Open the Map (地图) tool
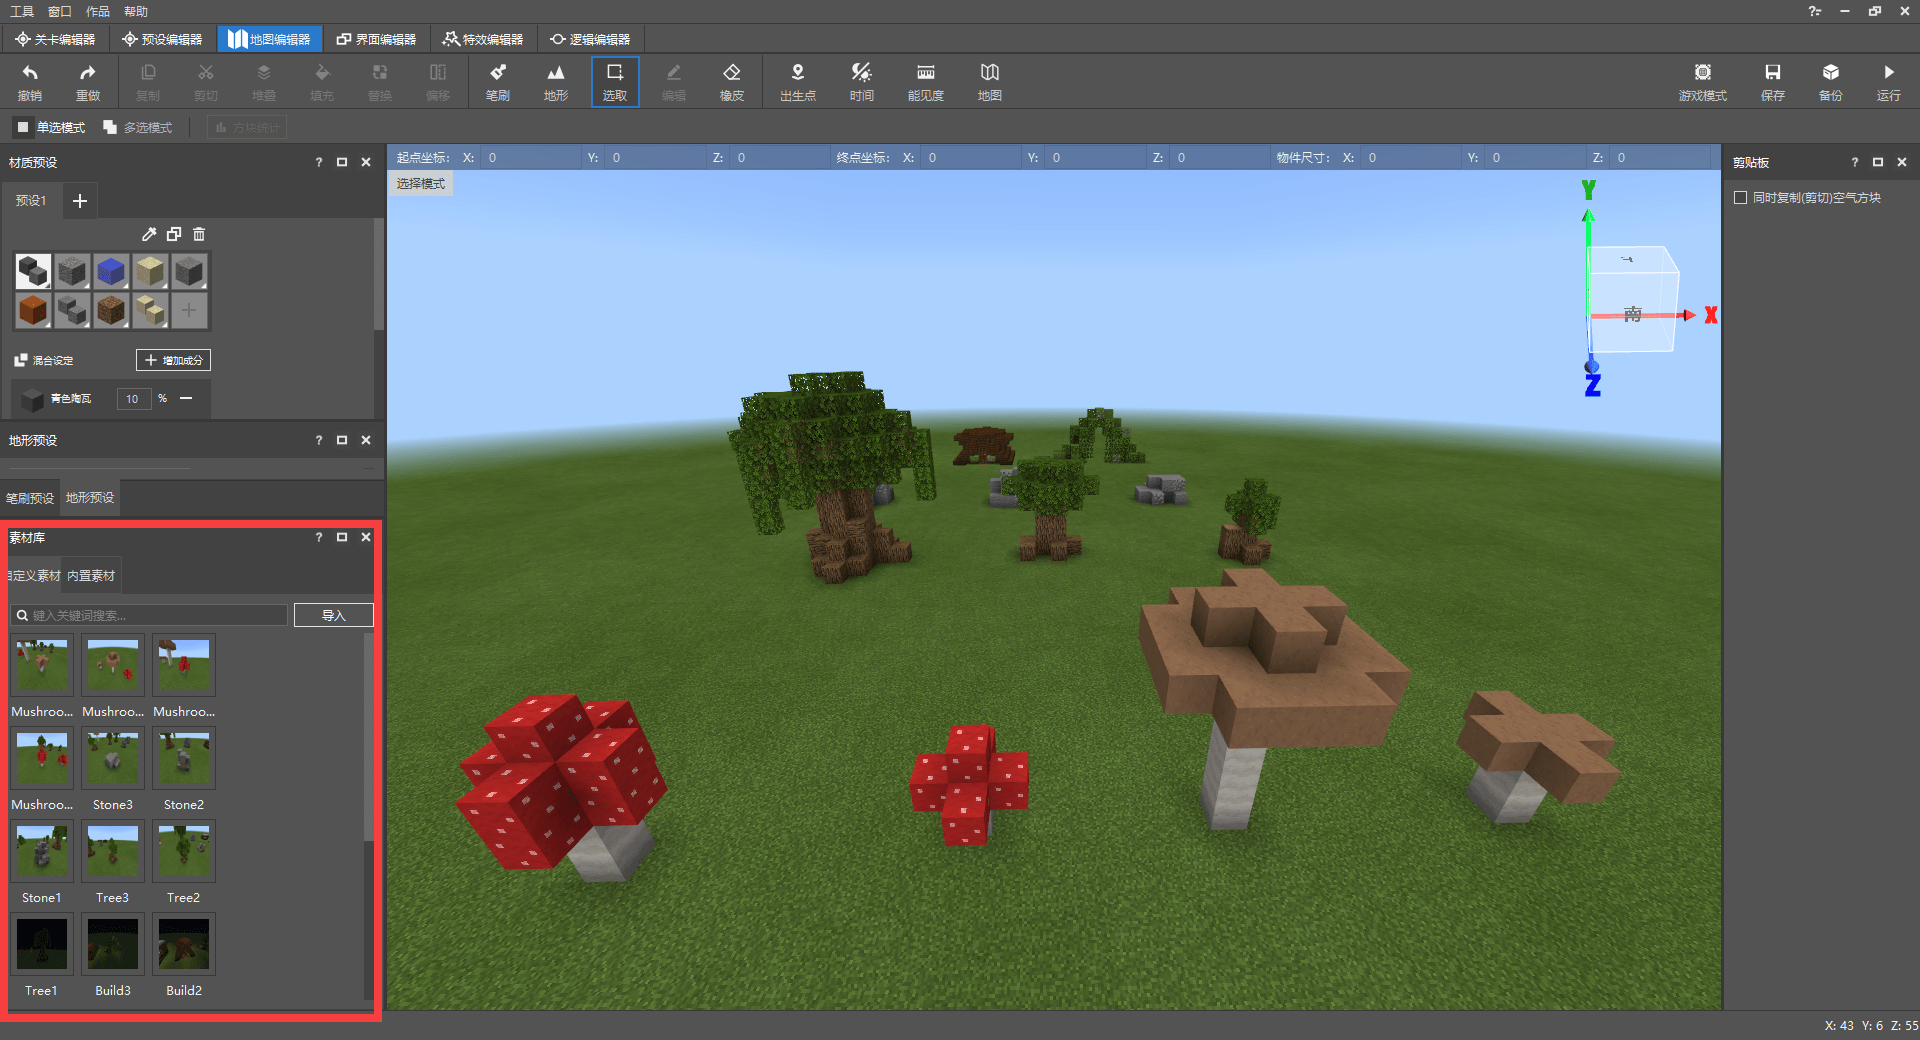1920x1040 pixels. tap(990, 82)
